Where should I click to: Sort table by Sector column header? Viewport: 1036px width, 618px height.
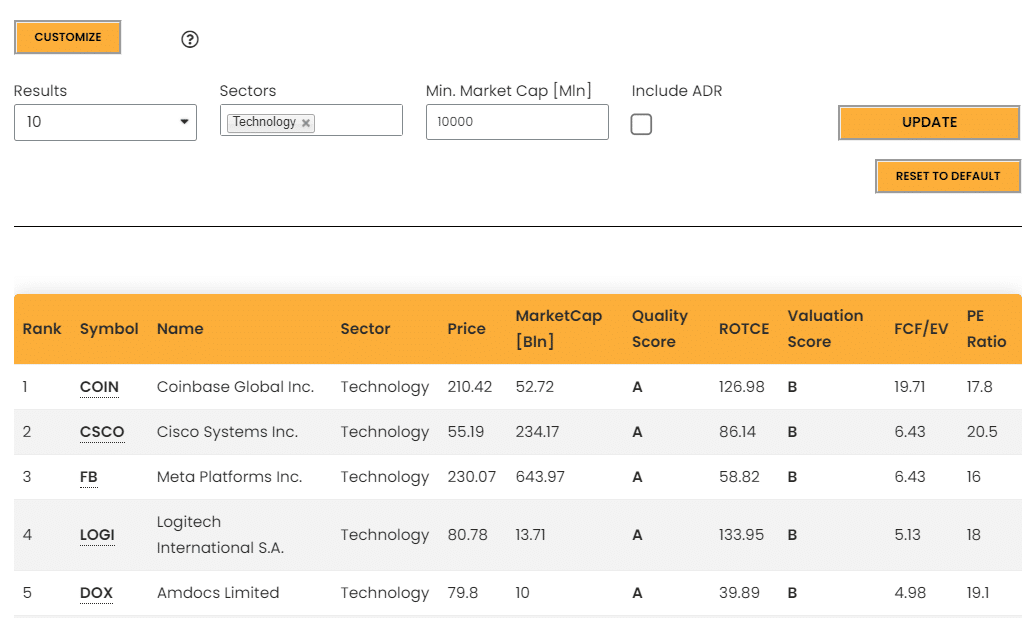(365, 328)
